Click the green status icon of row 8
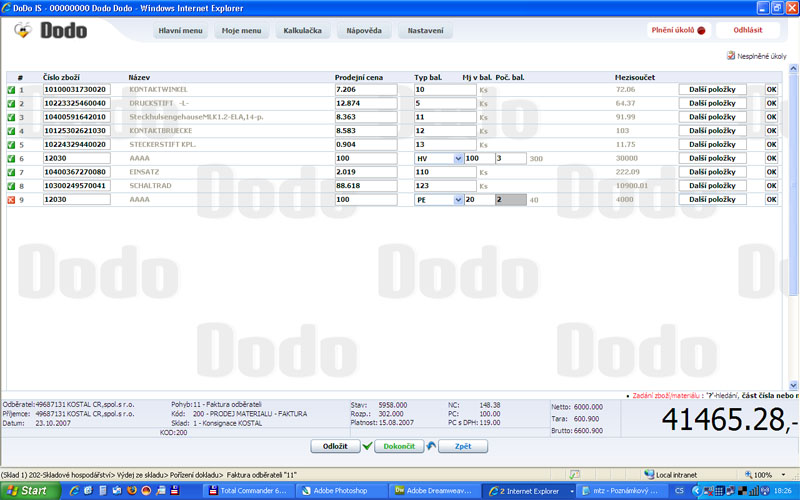 [11, 186]
